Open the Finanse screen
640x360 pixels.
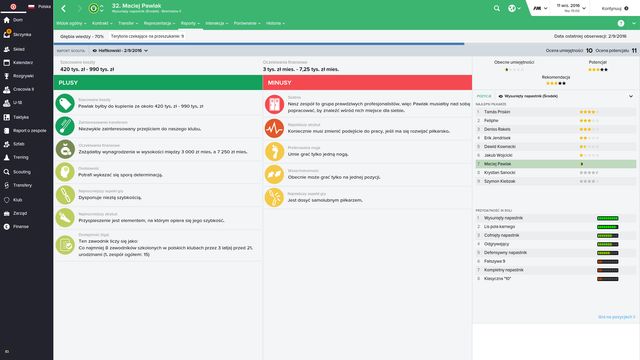coord(16,227)
